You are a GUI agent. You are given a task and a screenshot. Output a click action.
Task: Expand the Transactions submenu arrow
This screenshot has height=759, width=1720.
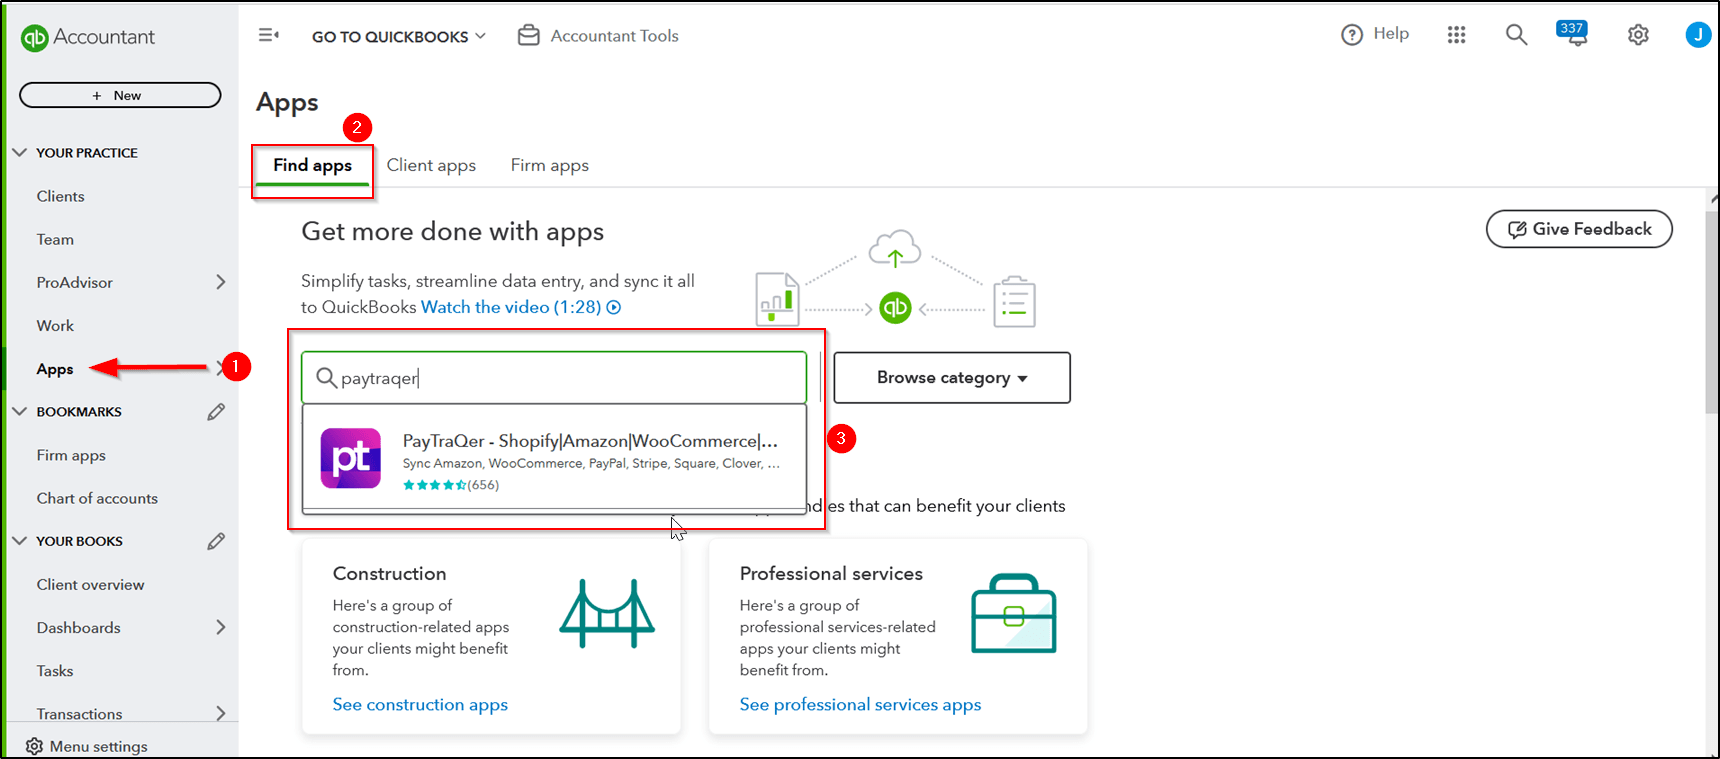pyautogui.click(x=221, y=713)
